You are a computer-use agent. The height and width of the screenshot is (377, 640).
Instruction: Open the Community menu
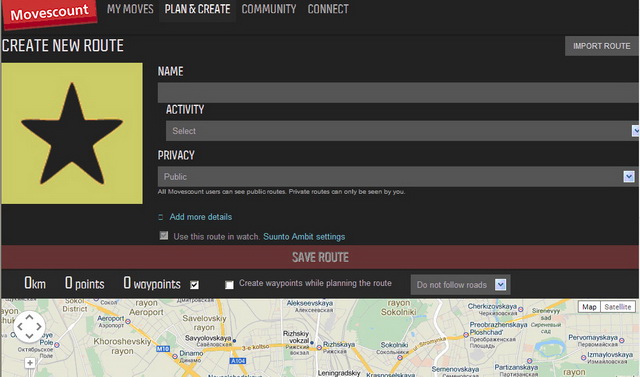269,9
